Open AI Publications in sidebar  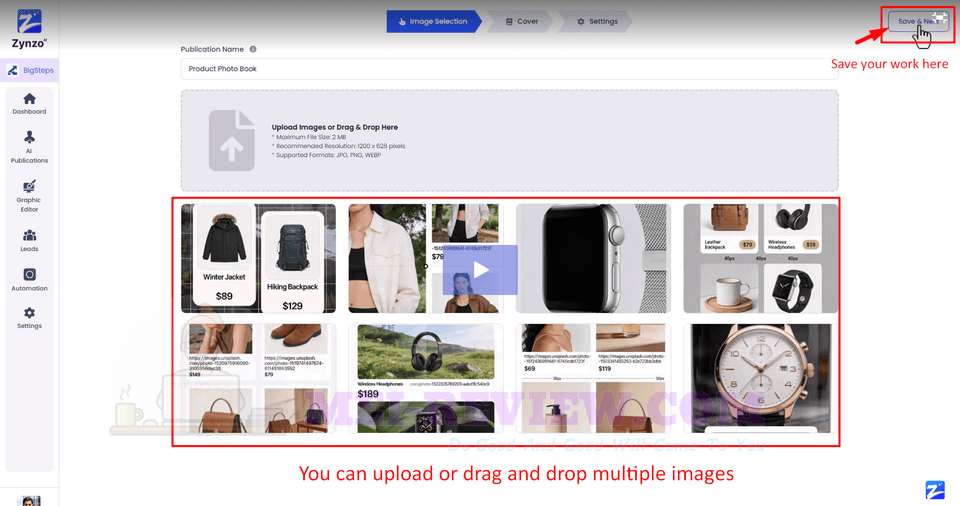pyautogui.click(x=29, y=147)
